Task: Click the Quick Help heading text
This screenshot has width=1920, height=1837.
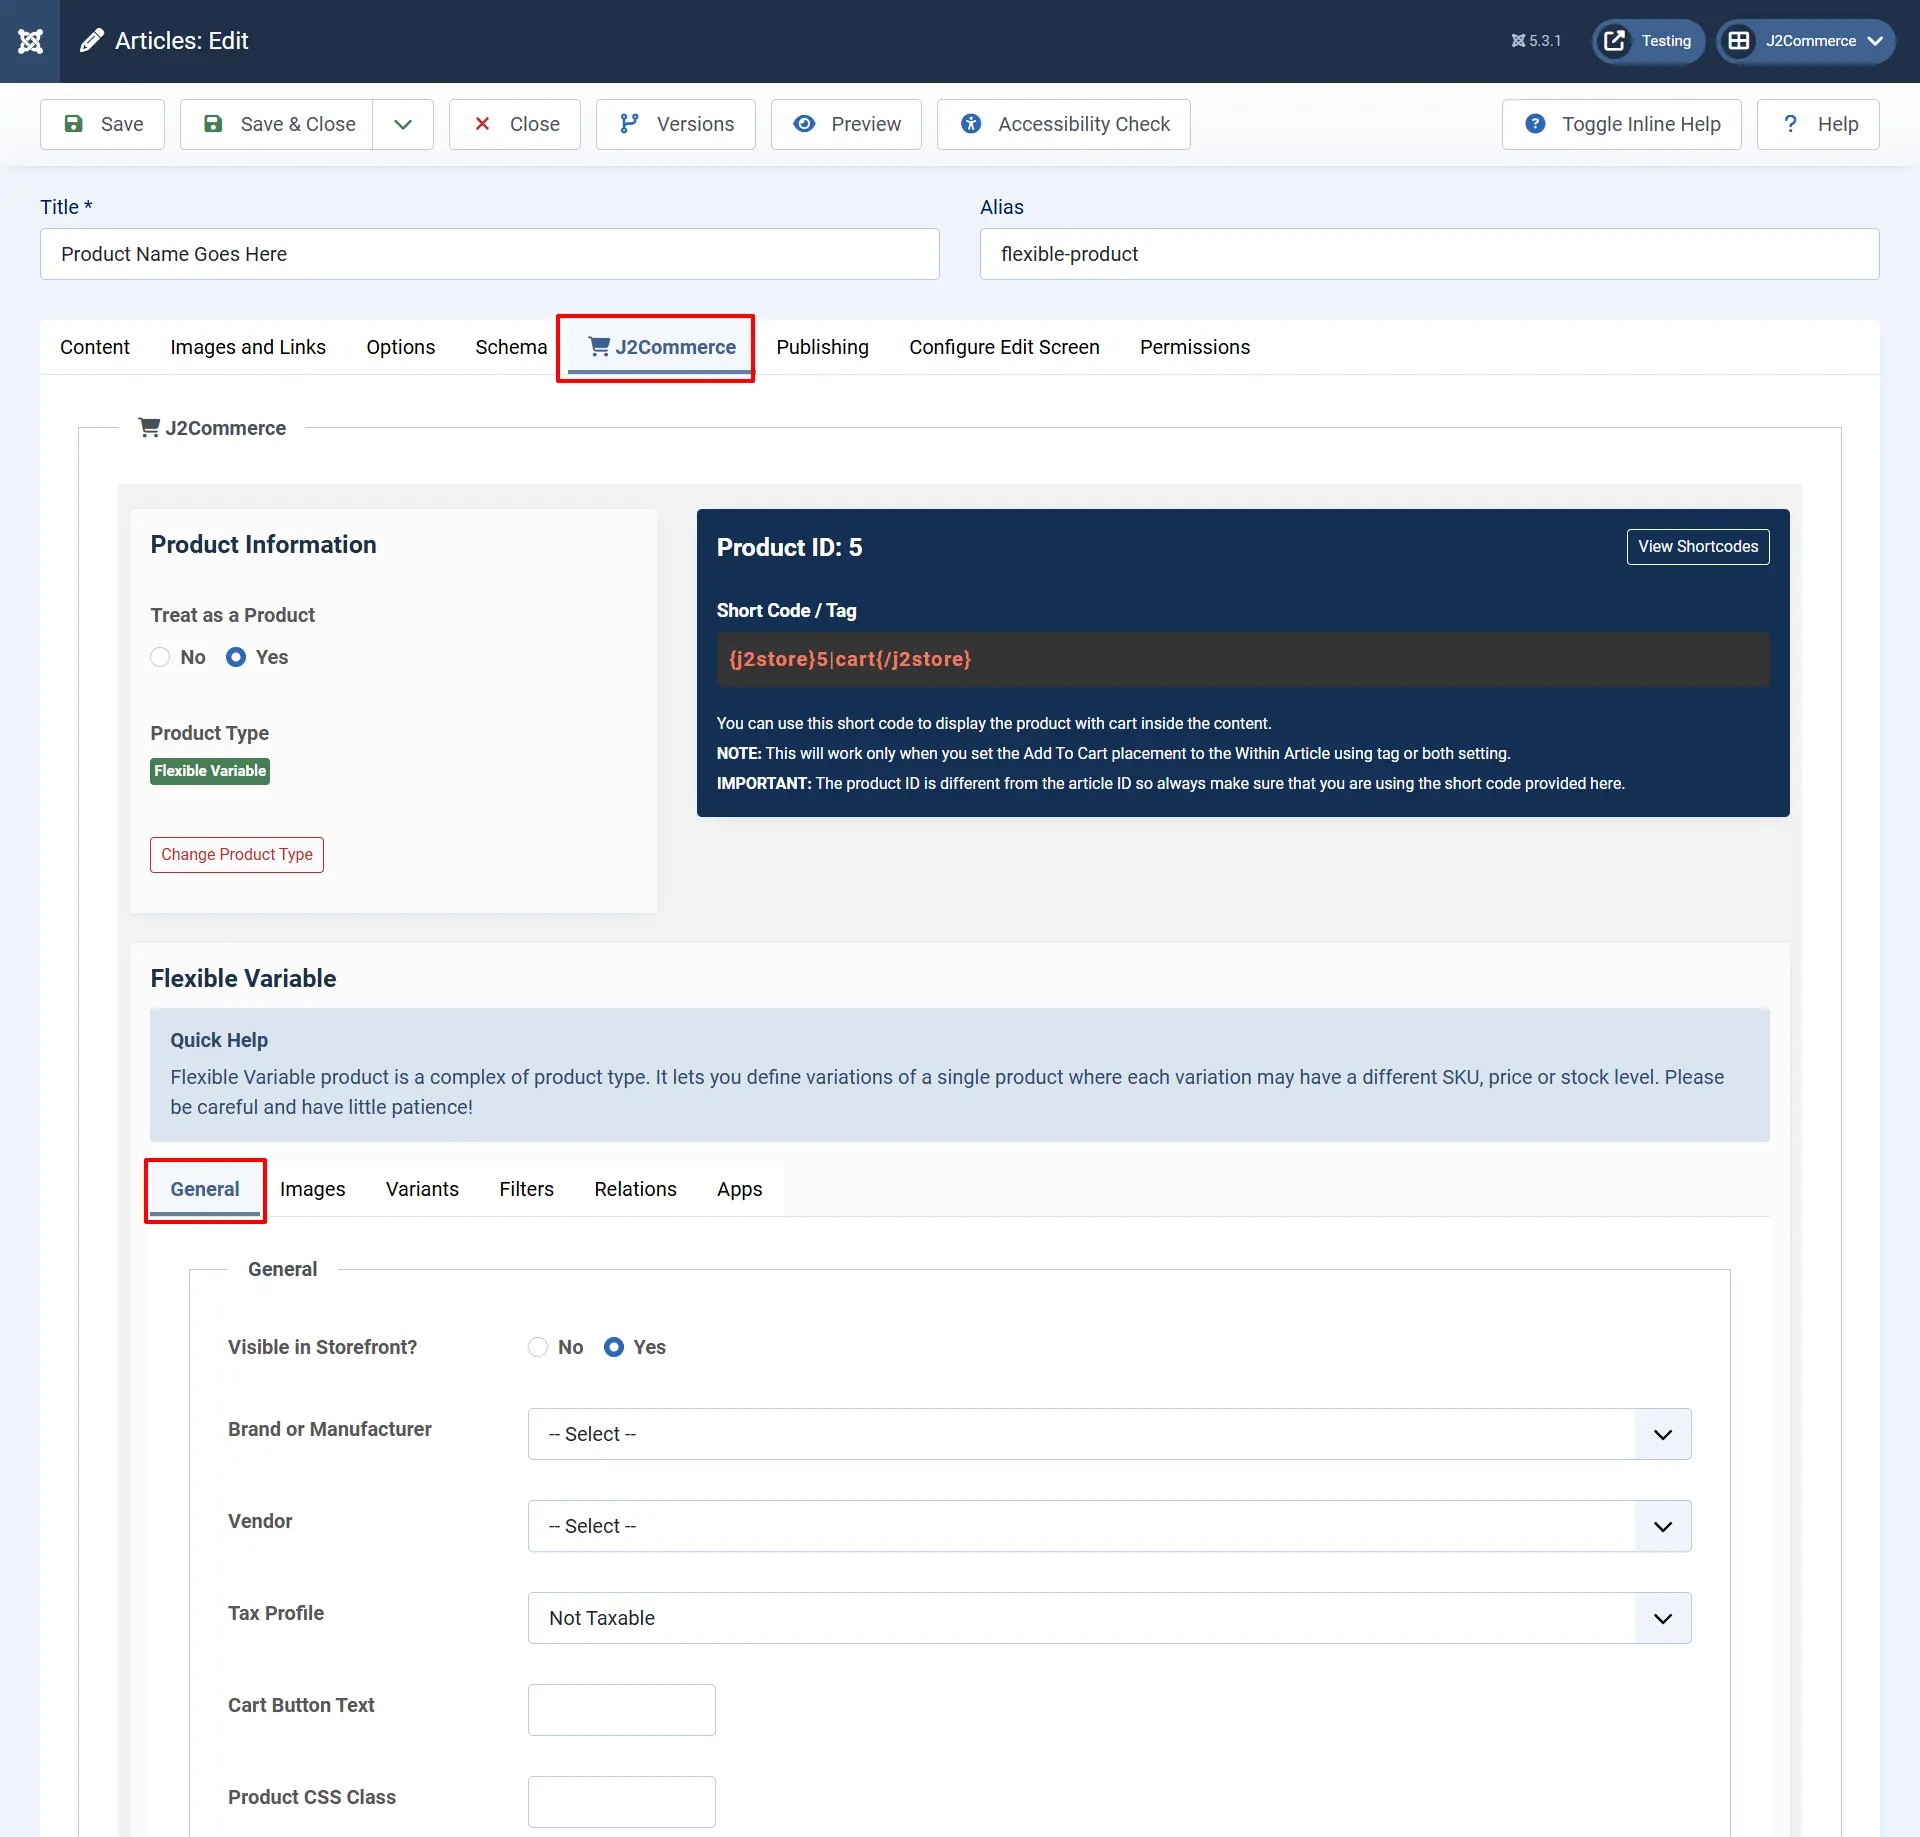Action: pos(219,1040)
